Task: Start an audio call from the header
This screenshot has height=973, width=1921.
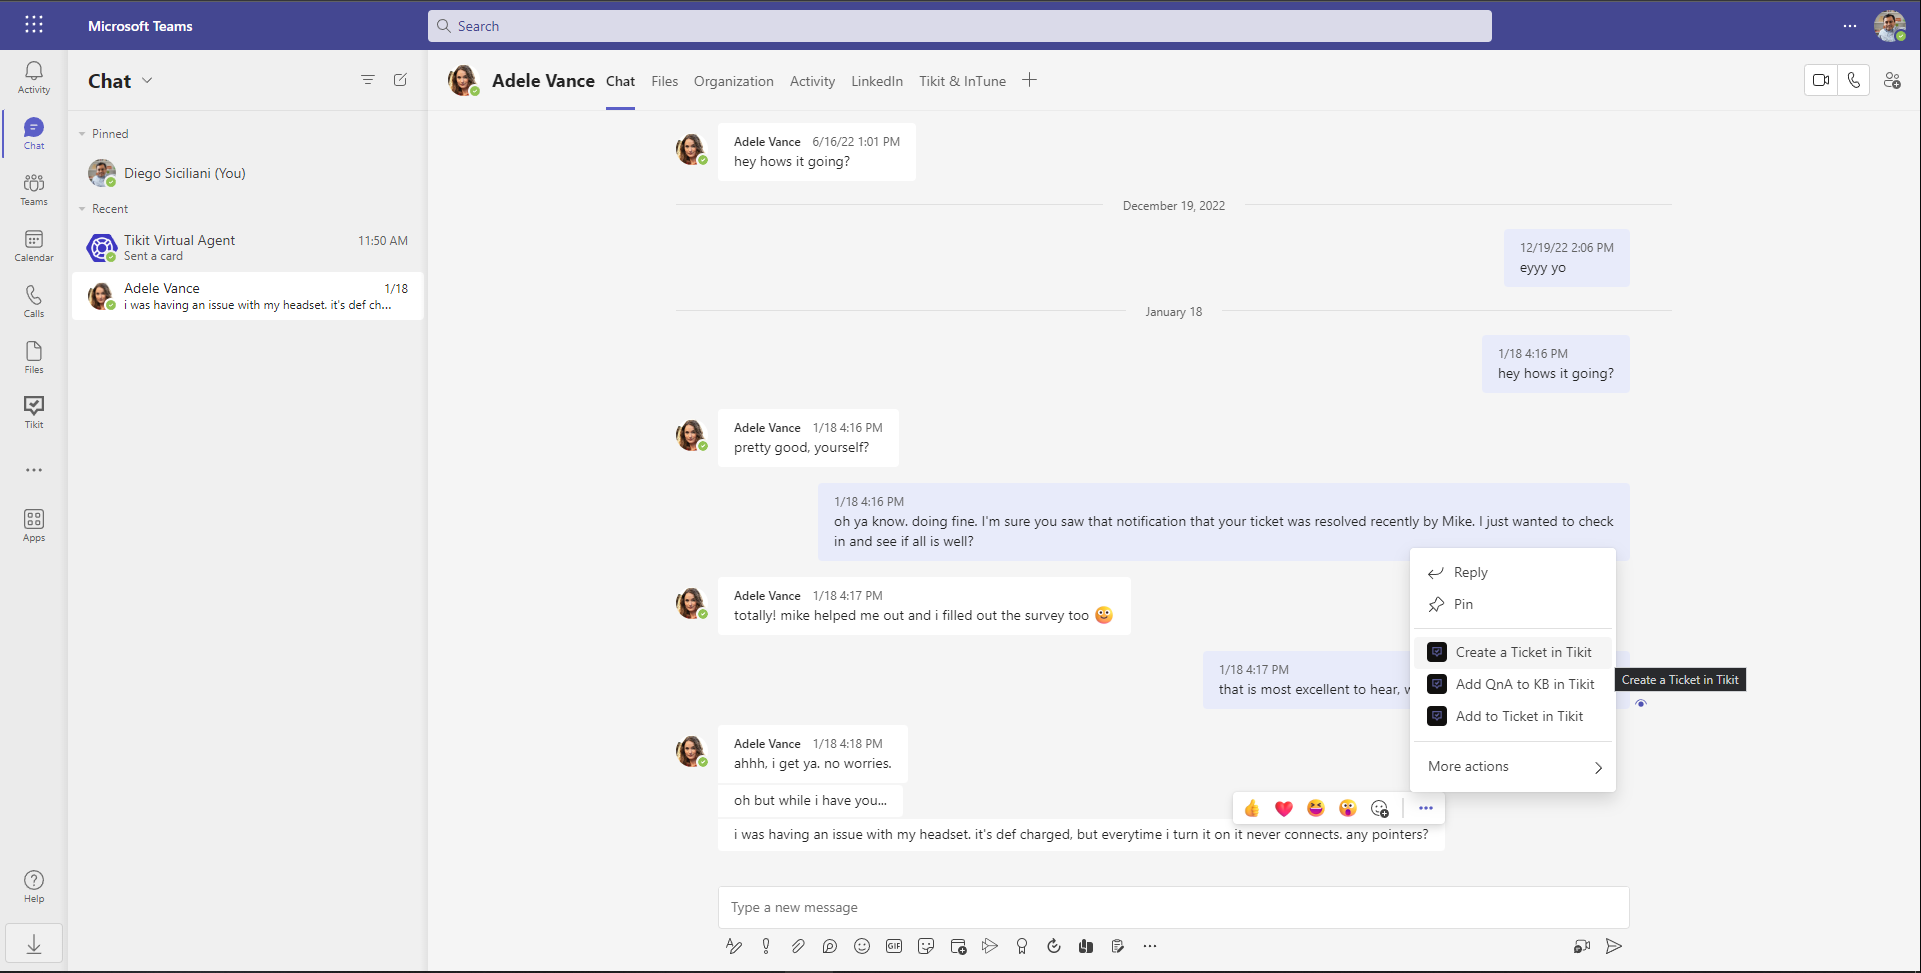Action: (x=1855, y=80)
